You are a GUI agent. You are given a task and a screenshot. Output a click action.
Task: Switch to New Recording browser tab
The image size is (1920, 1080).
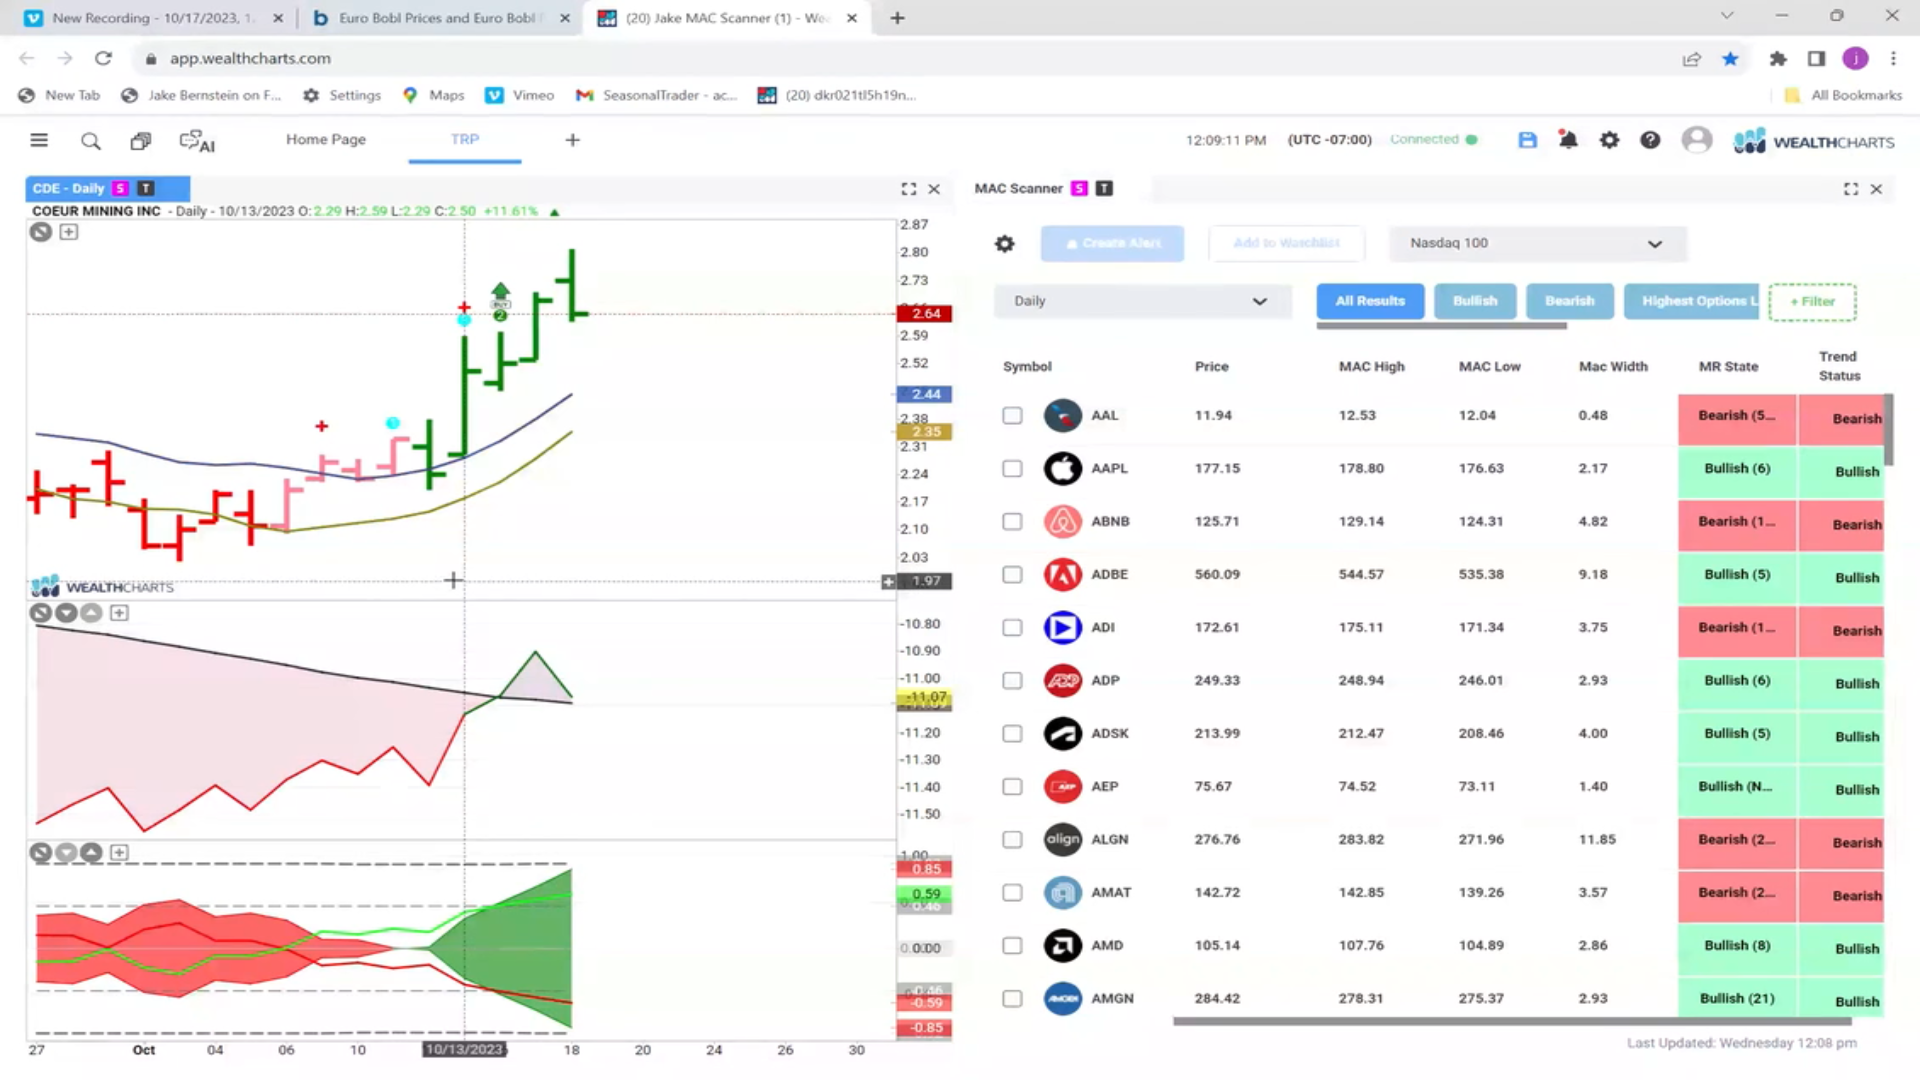[x=154, y=18]
